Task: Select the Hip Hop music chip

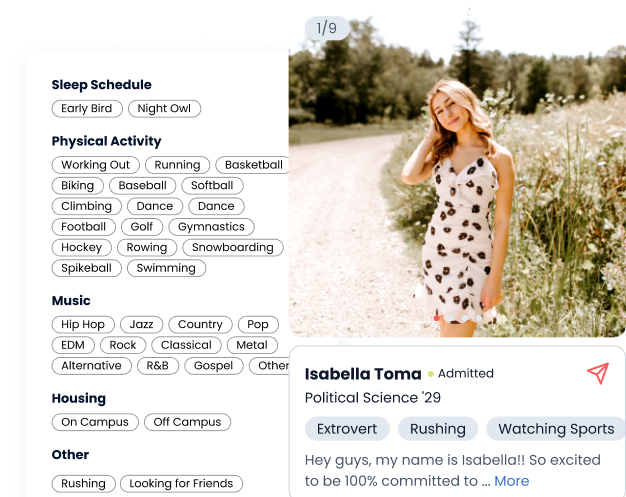Action: 83,325
